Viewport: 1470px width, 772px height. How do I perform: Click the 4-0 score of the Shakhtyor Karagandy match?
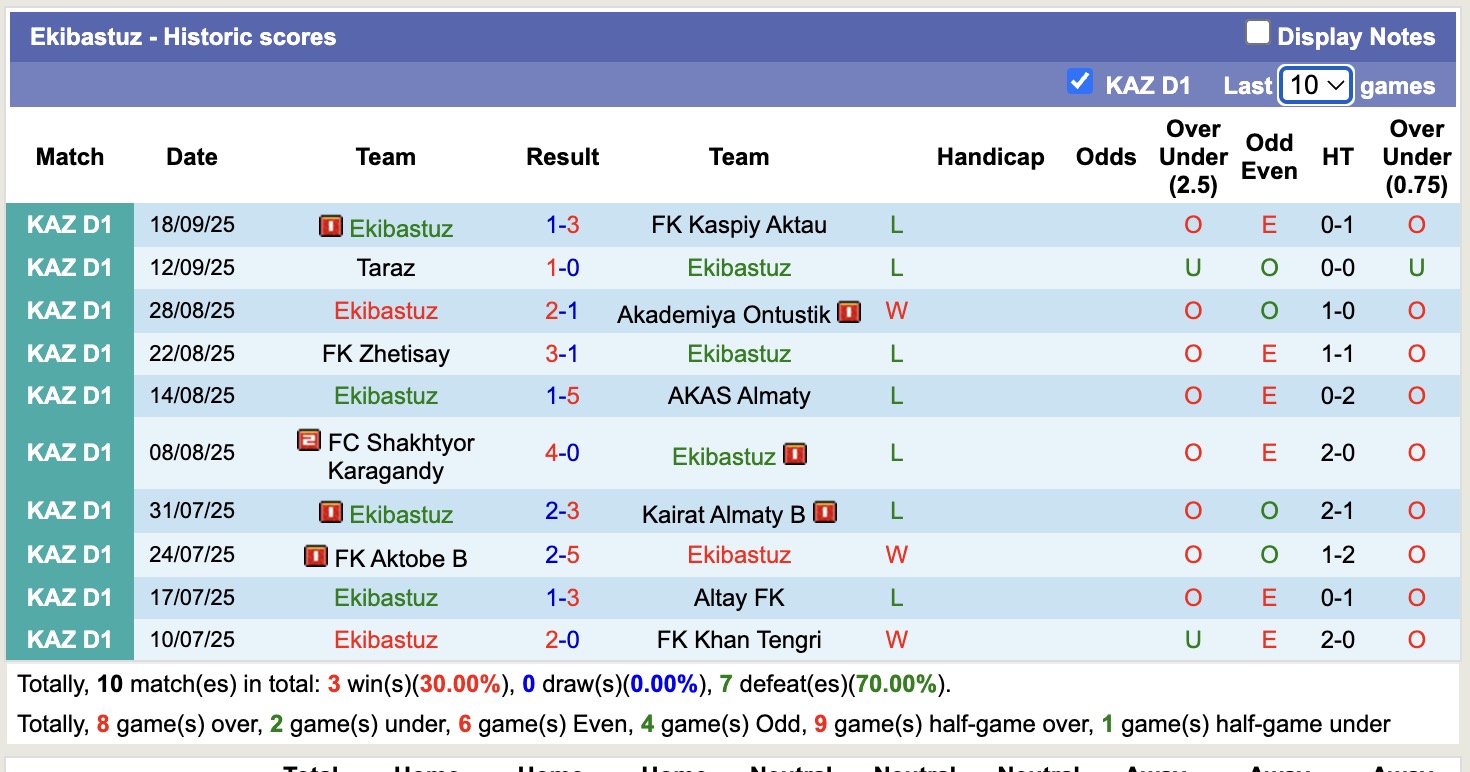562,453
